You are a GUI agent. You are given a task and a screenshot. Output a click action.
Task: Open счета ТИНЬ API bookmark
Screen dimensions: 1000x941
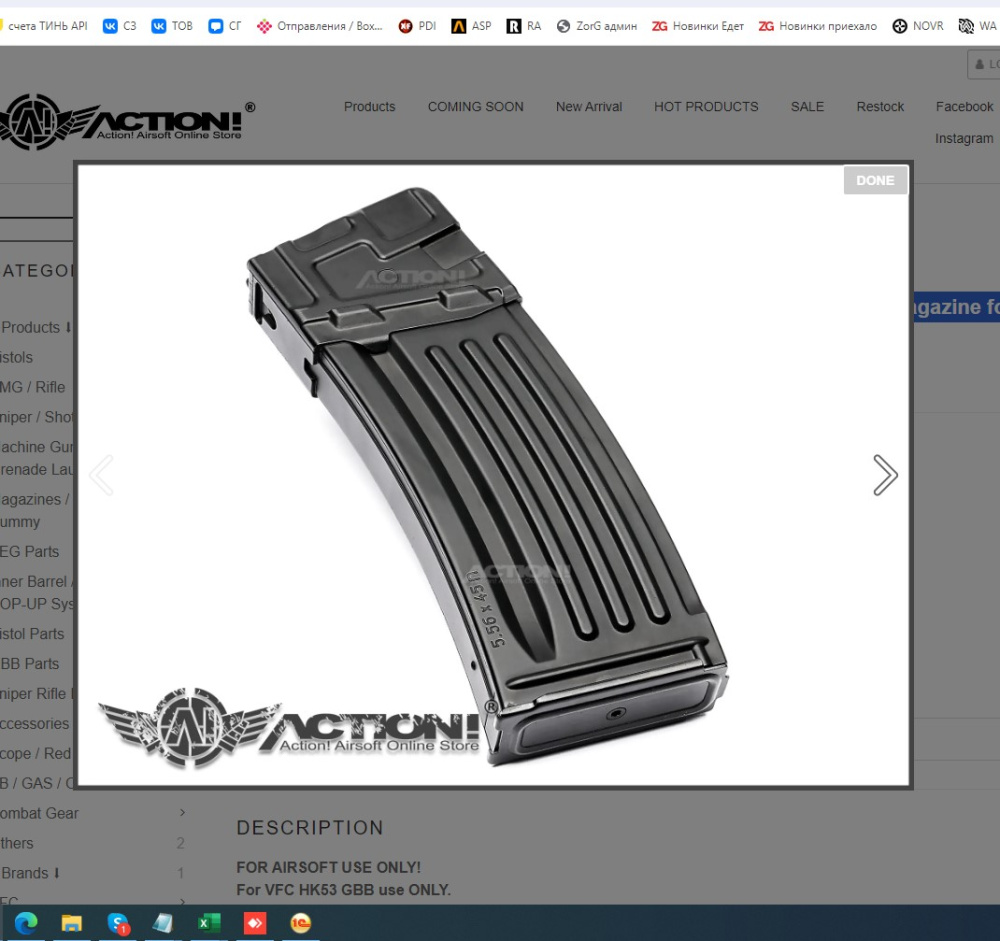click(43, 26)
